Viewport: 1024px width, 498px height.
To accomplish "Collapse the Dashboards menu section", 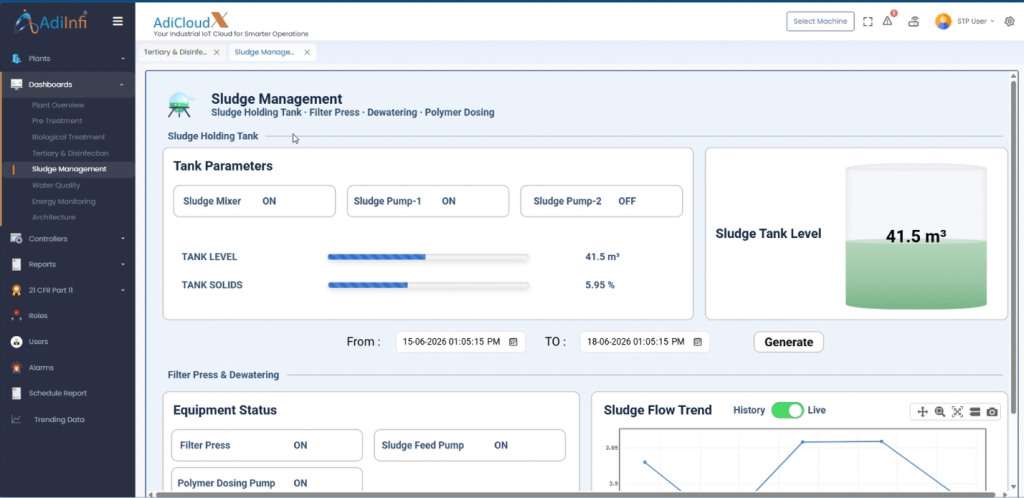I will 67,84.
